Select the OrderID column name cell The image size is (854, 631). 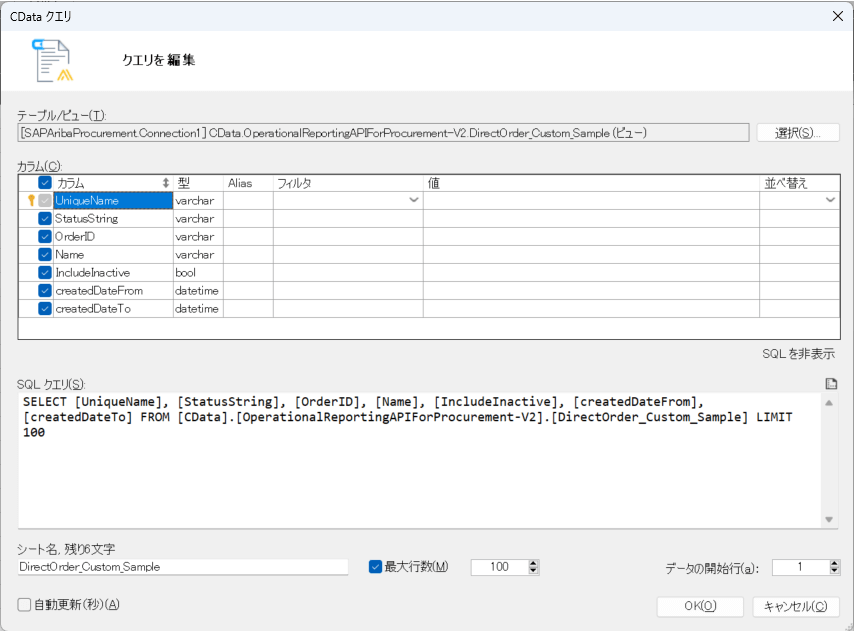tap(113, 236)
